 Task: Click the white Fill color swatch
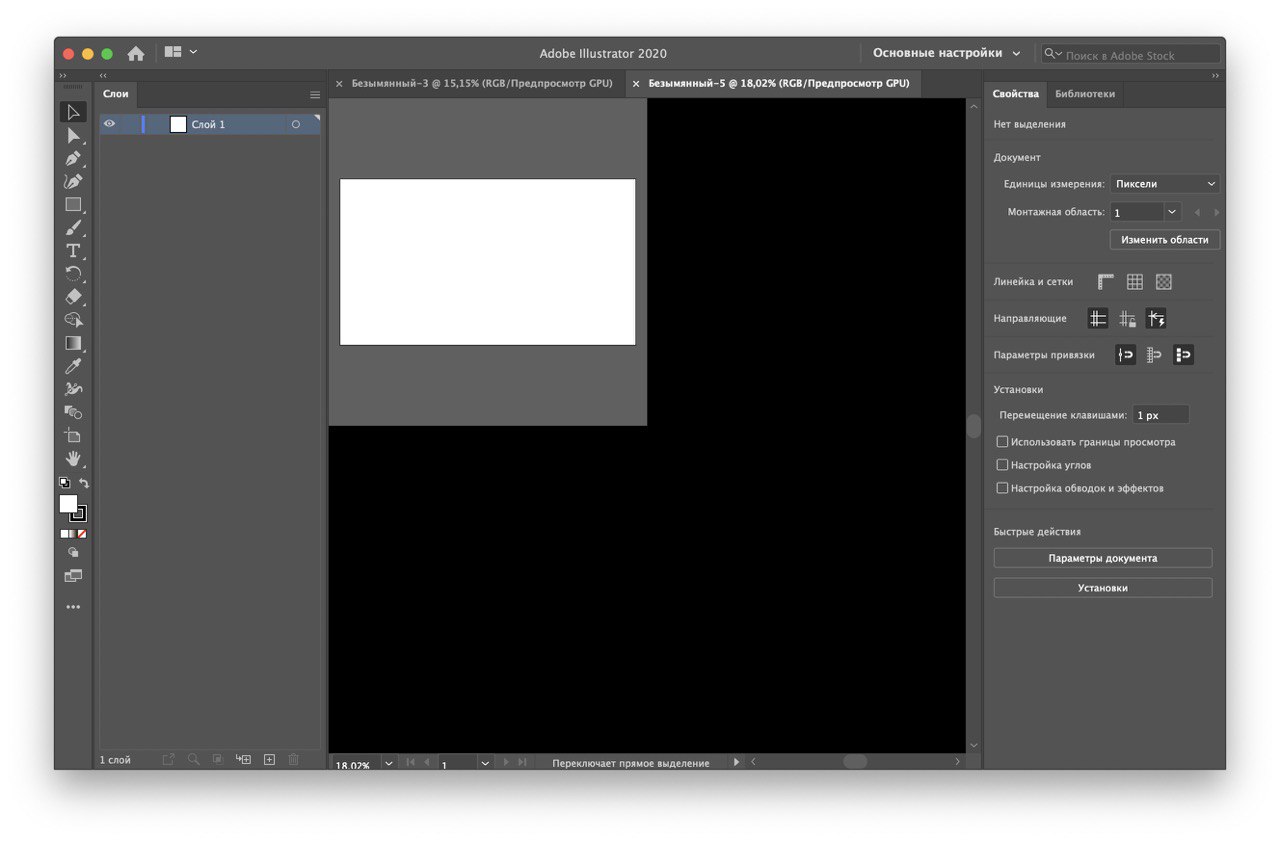68,504
